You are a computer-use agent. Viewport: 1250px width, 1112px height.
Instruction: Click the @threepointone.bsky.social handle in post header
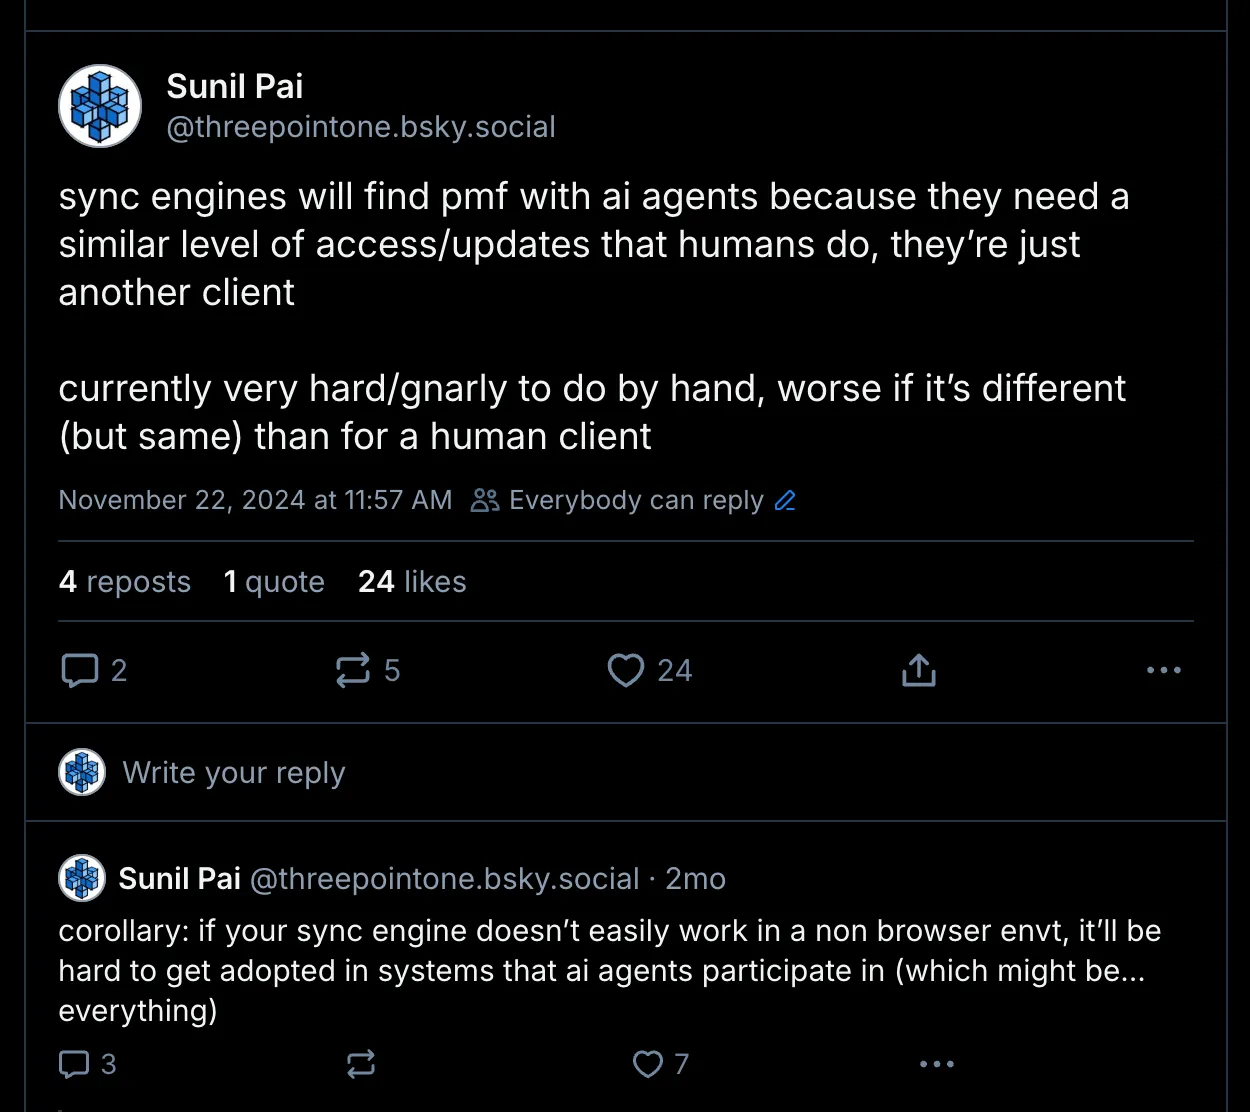(x=361, y=127)
